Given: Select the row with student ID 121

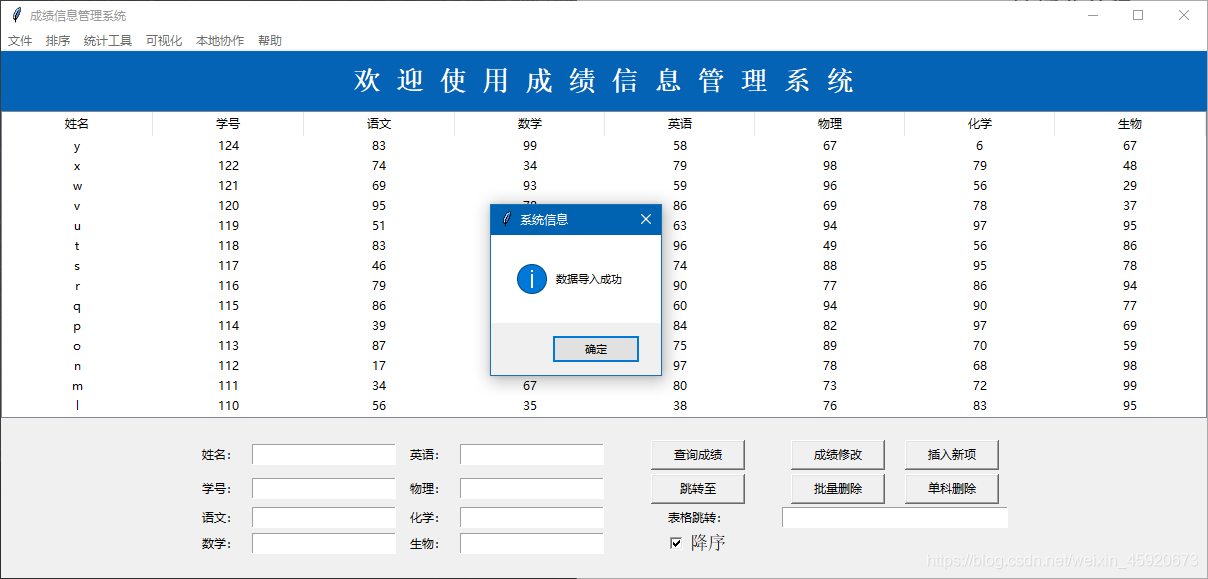Looking at the screenshot, I should [604, 186].
